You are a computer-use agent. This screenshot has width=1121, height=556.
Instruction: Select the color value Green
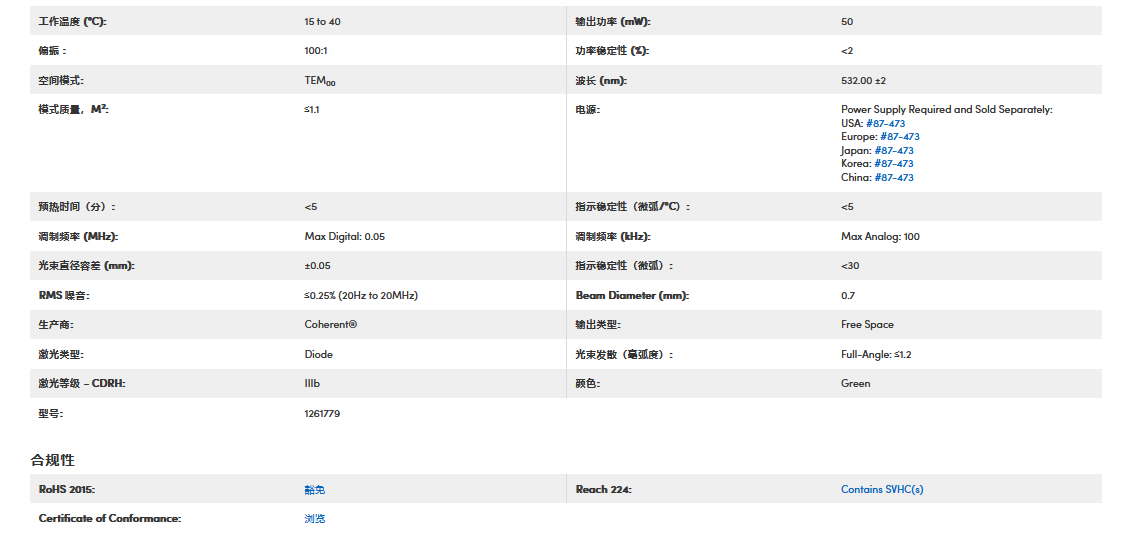pyautogui.click(x=855, y=384)
